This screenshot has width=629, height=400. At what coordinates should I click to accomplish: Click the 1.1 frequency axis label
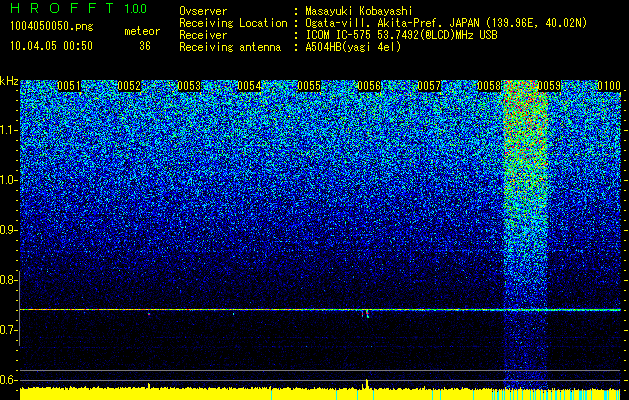click(8, 130)
